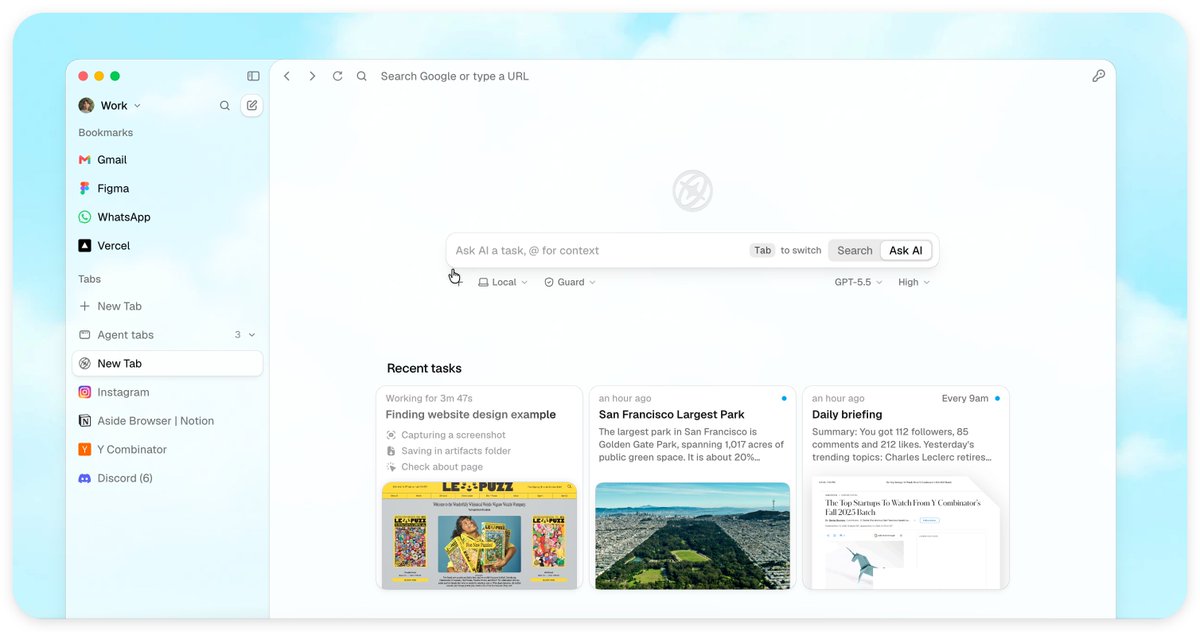
Task: Click the Bookmarks section label
Action: point(106,132)
